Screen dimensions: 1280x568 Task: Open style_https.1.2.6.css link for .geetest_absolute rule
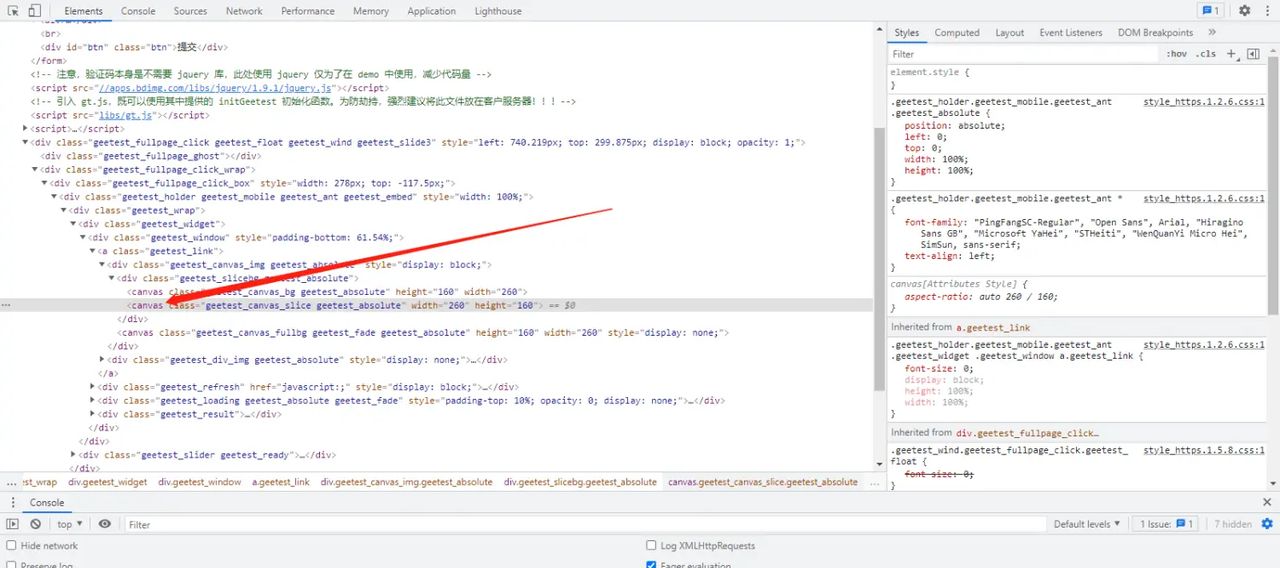click(x=1204, y=102)
